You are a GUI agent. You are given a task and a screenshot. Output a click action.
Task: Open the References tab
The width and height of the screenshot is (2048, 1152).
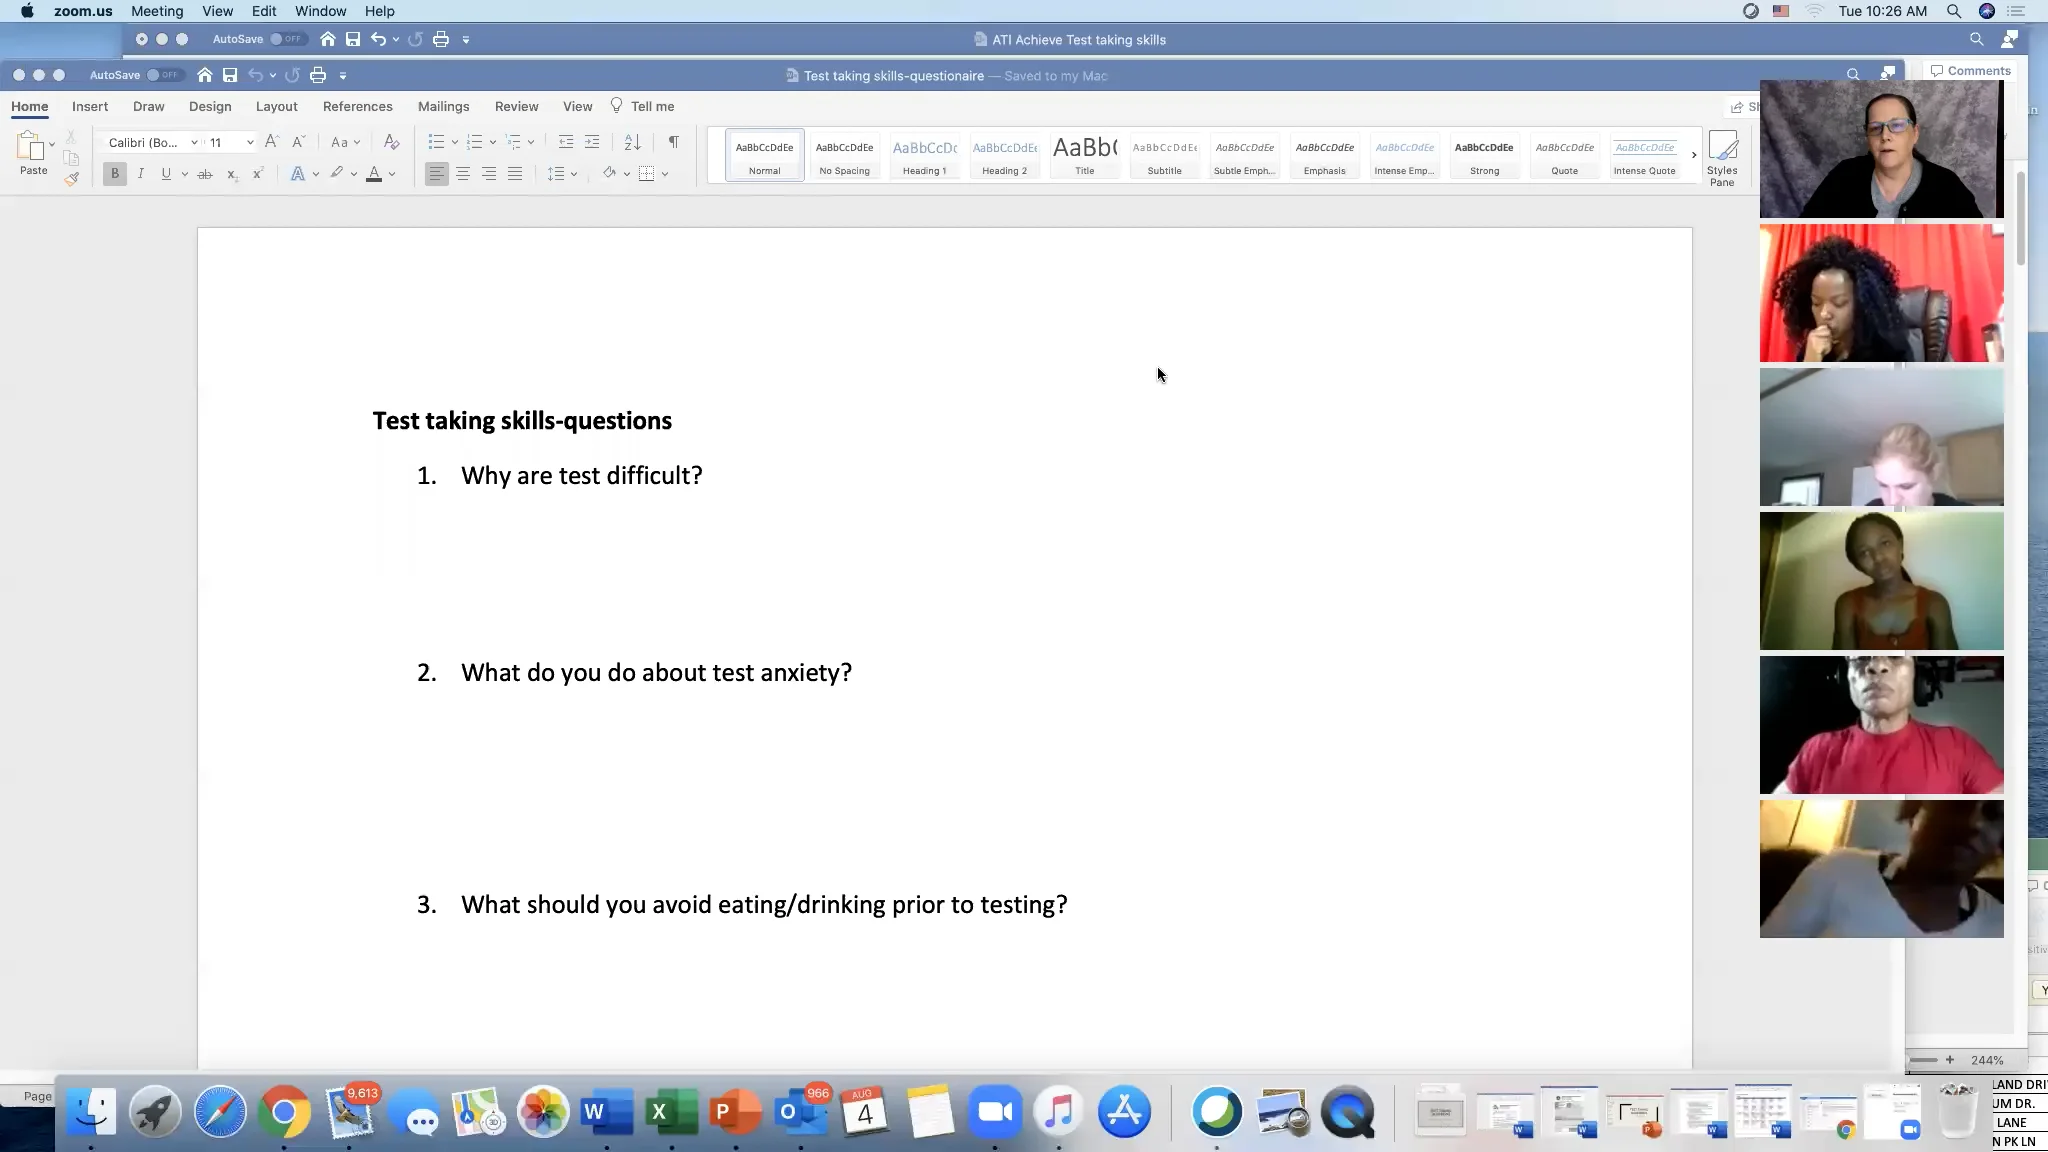tap(357, 106)
